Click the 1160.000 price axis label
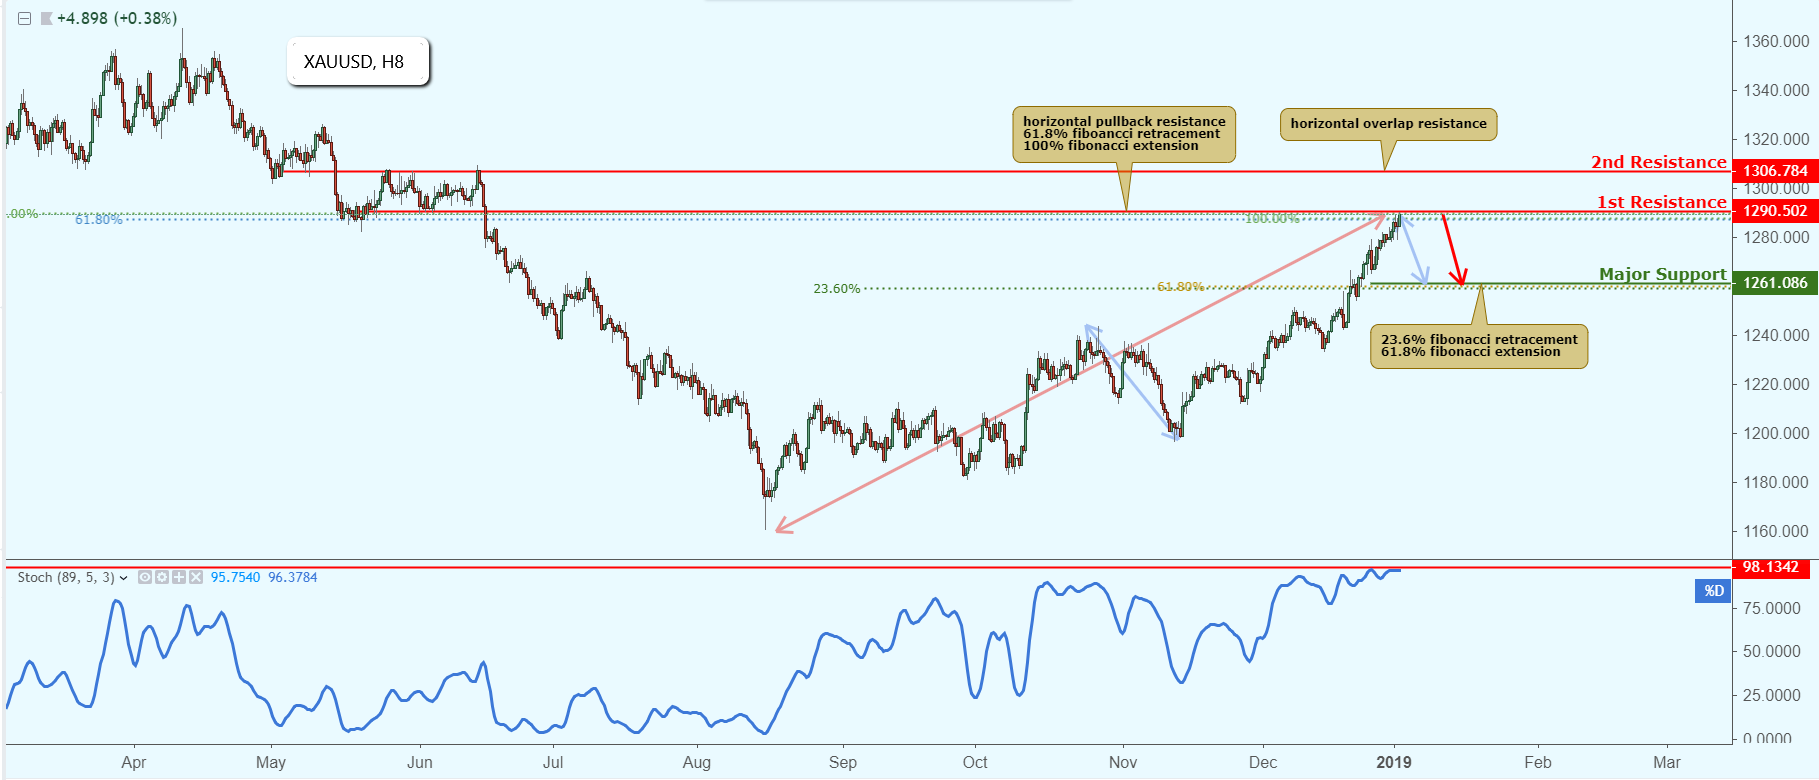 coord(1777,531)
